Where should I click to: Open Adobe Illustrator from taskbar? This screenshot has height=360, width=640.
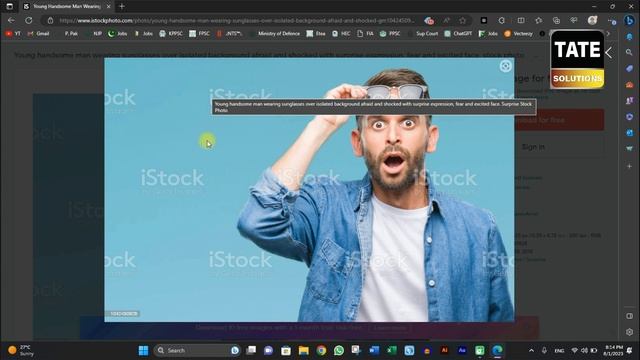tap(444, 350)
